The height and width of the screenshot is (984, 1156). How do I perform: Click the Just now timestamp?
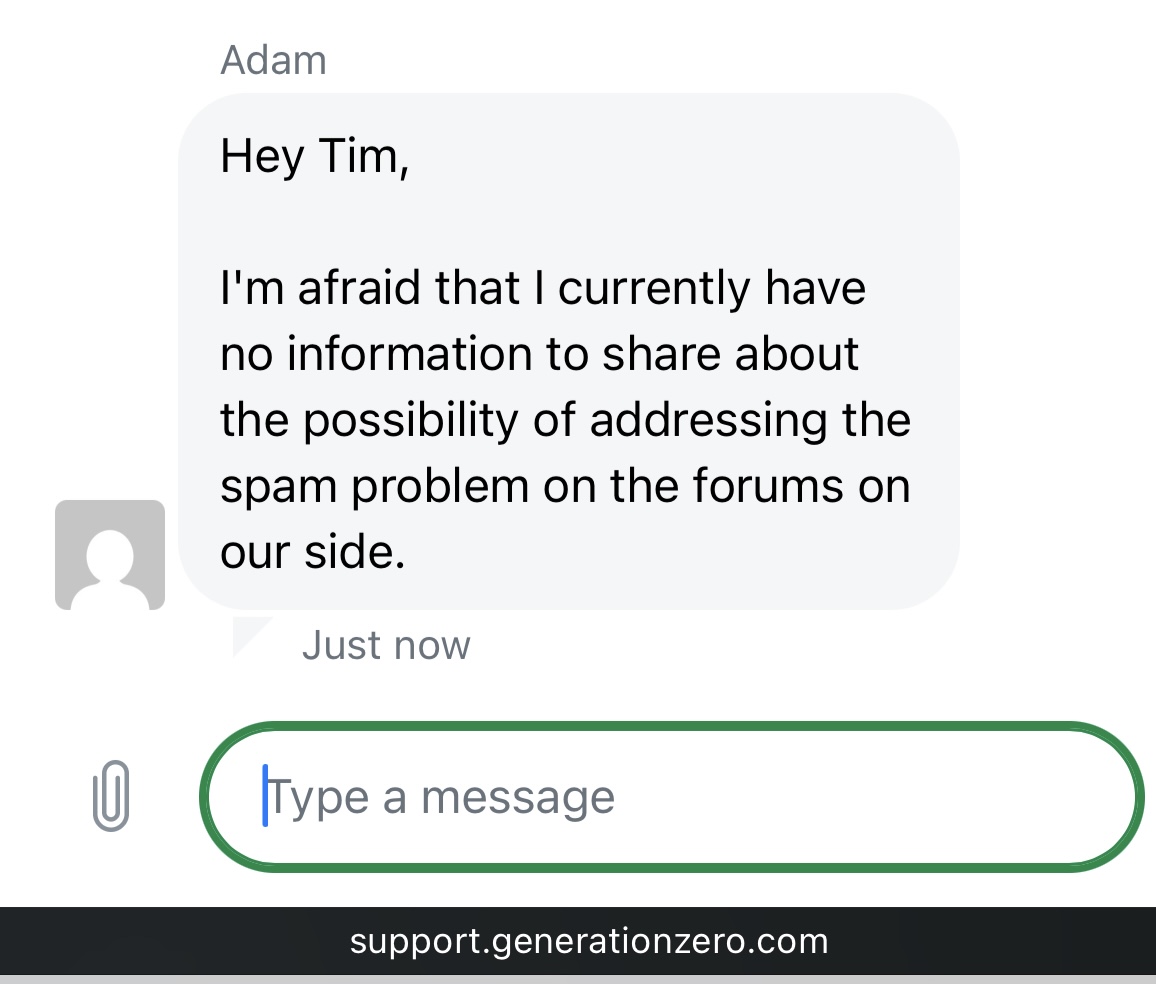[386, 645]
